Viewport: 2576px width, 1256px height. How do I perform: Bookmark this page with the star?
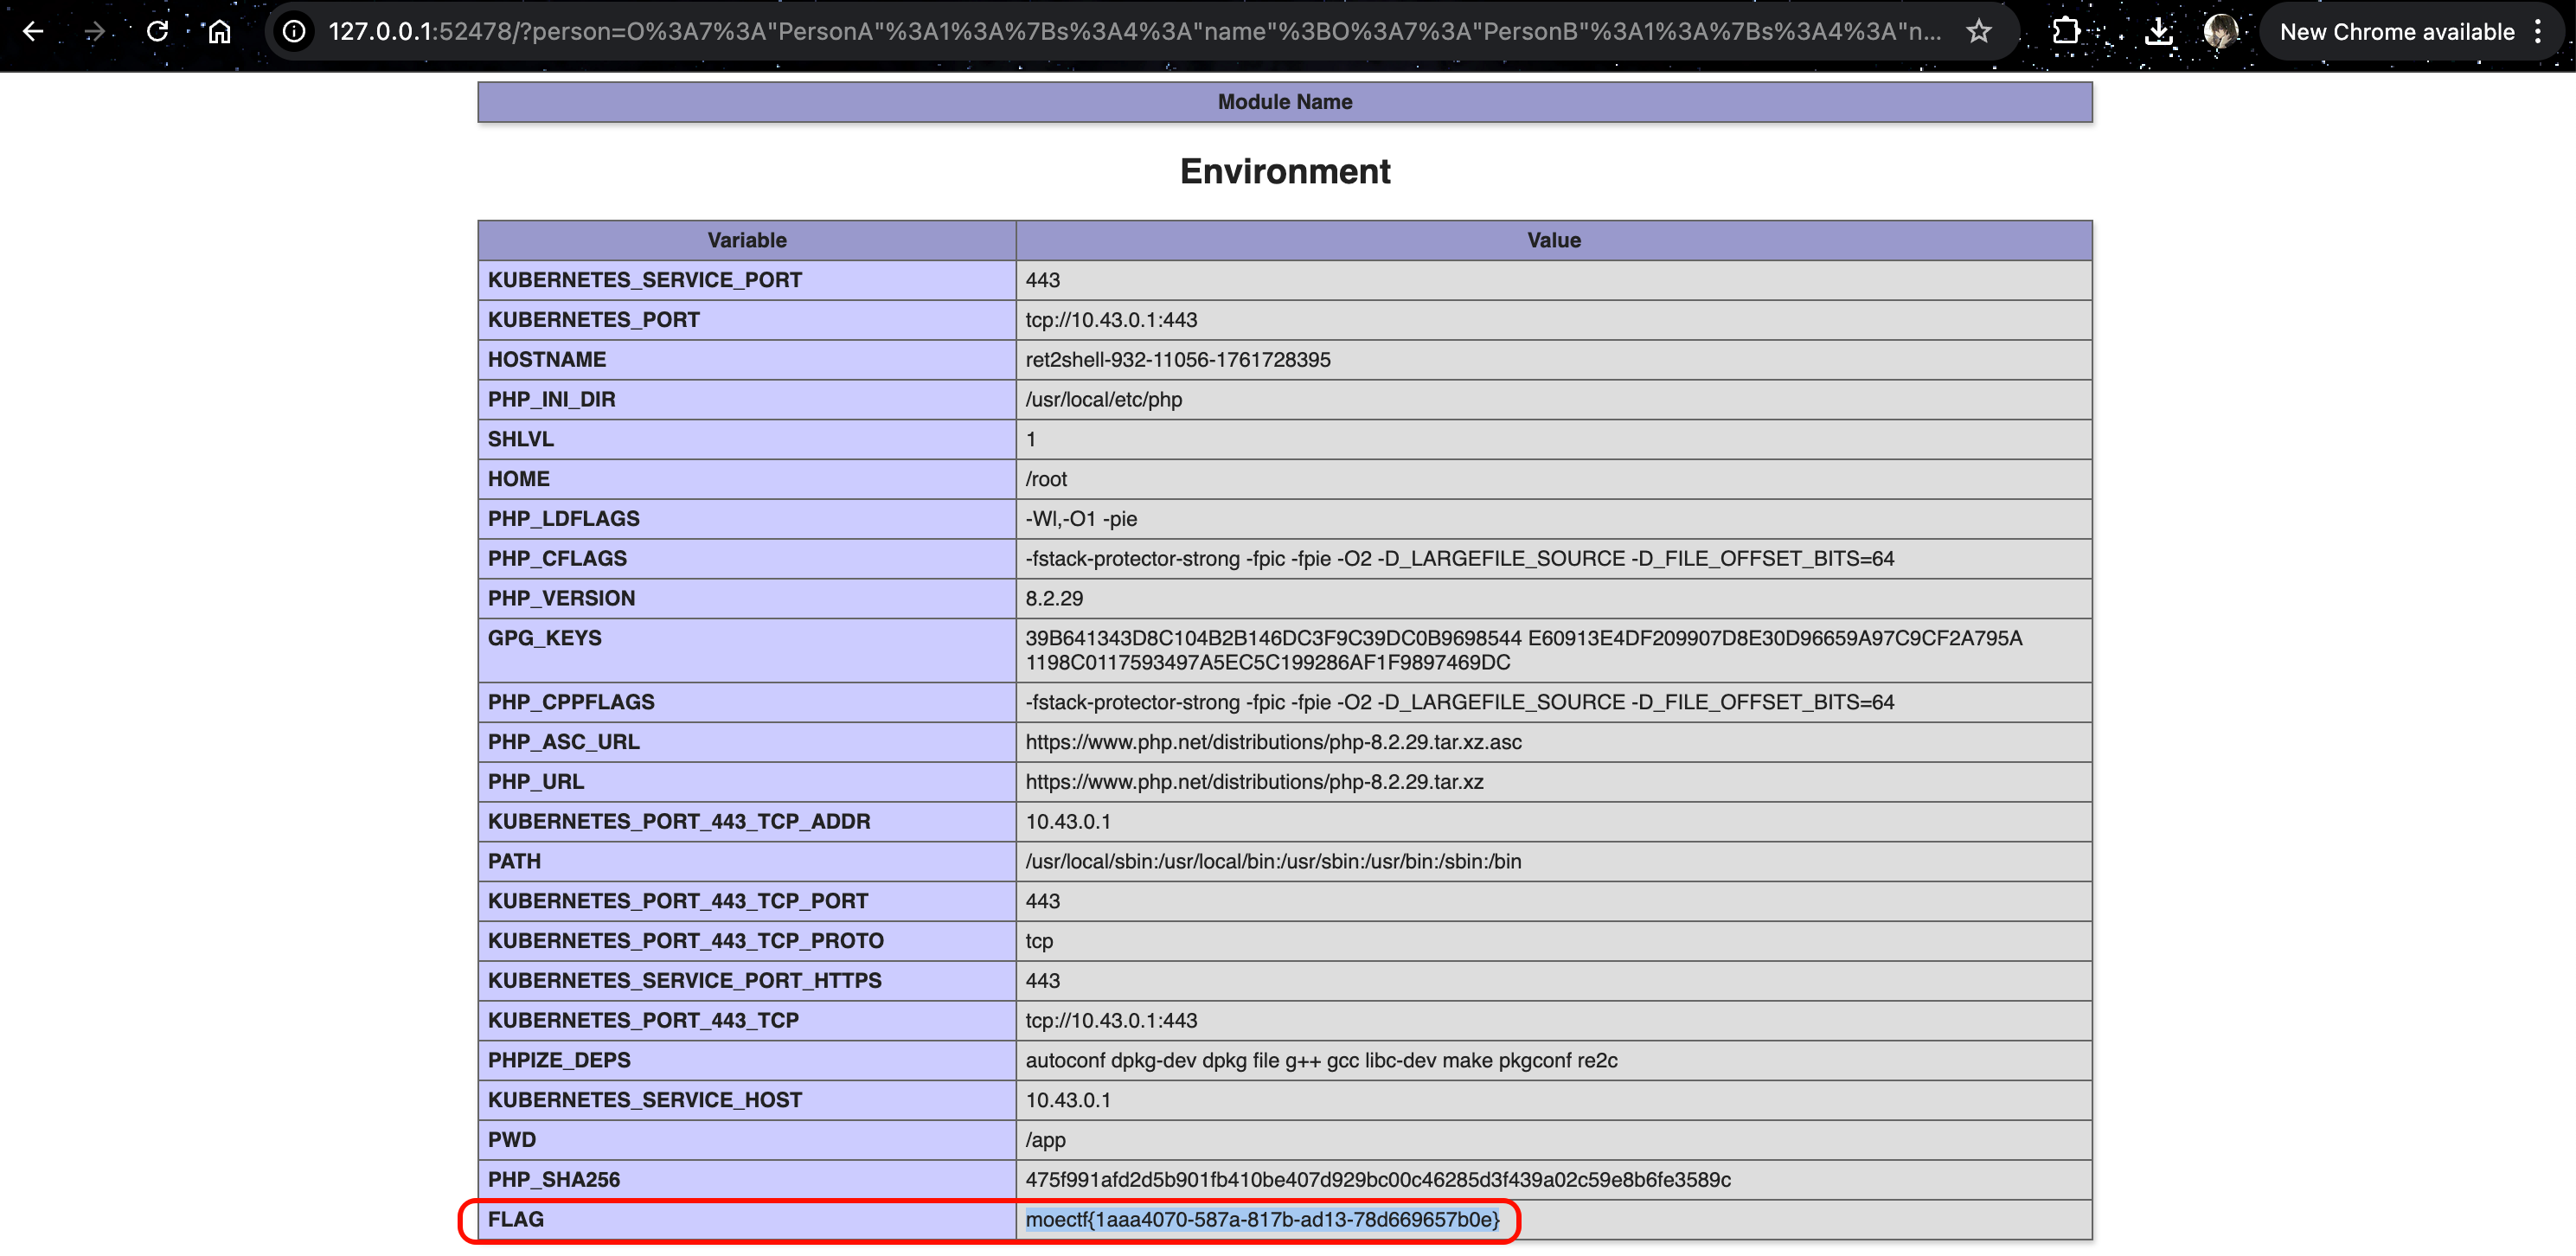(x=1978, y=32)
